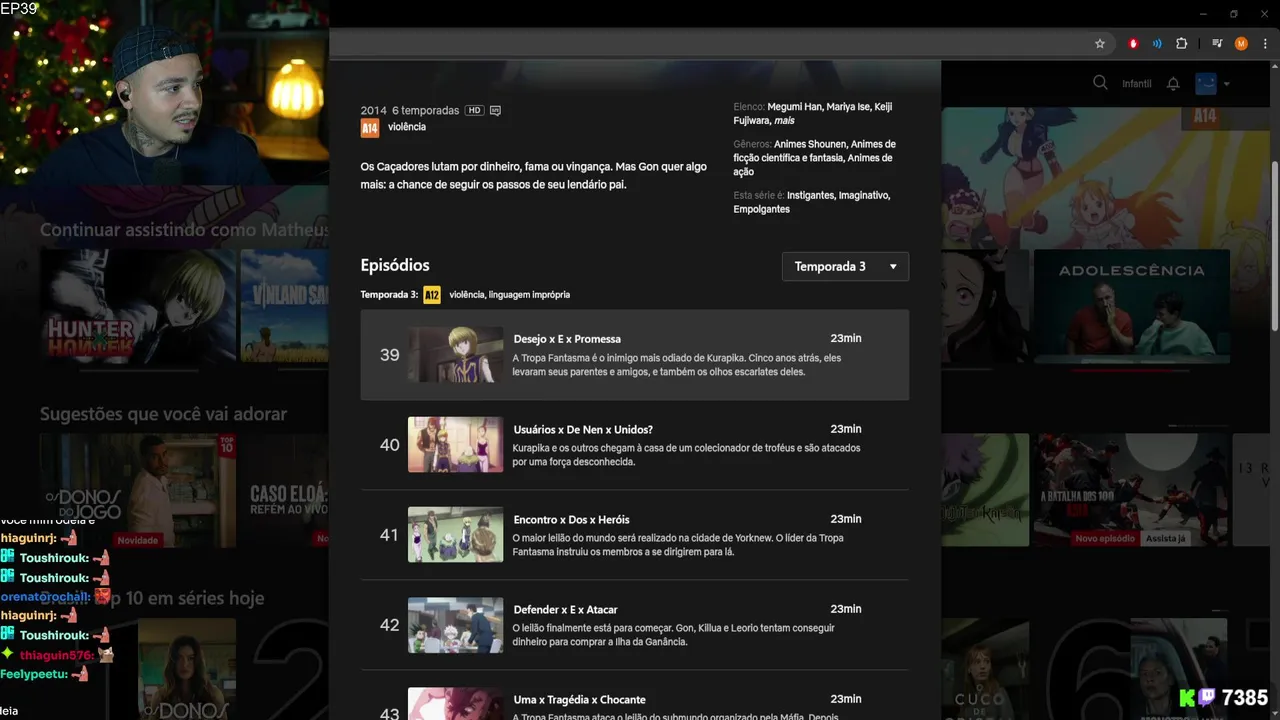This screenshot has width=1280, height=720.
Task: Expand the Netflix profile menu arrow
Action: [x=1226, y=84]
